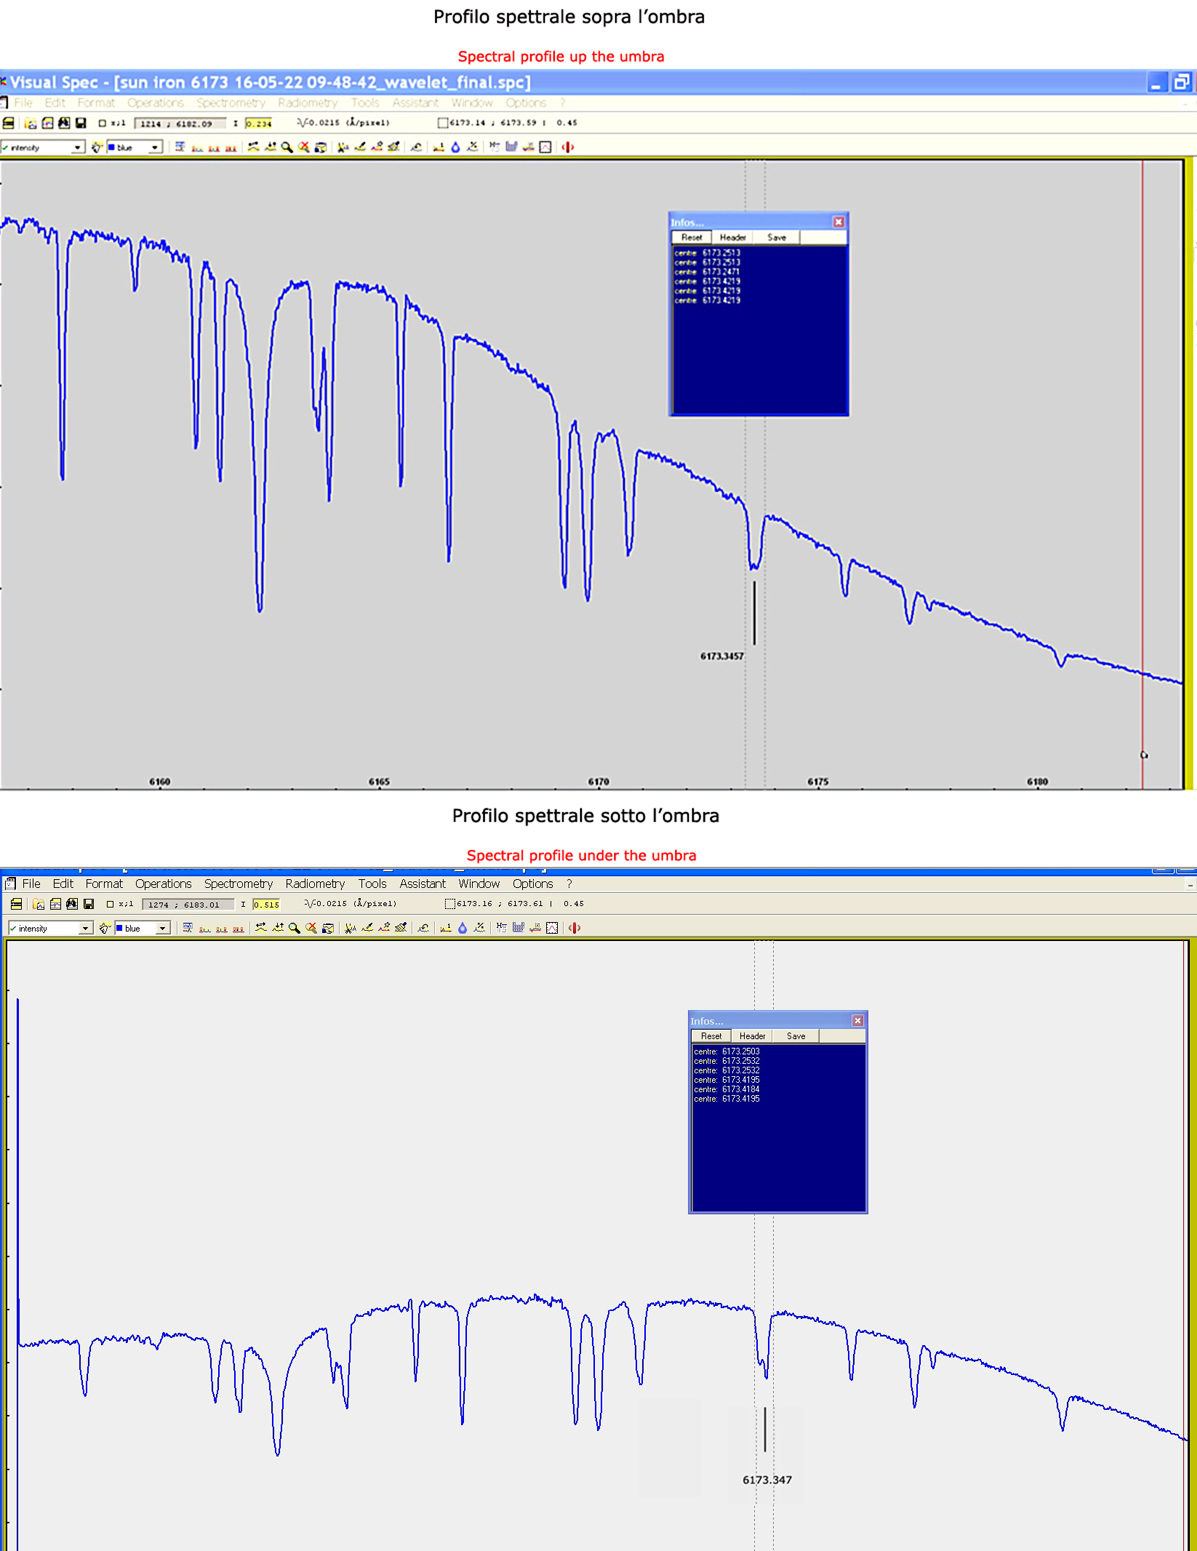The width and height of the screenshot is (1197, 1551).
Task: Open the Assistant menu in lower window
Action: 422,884
